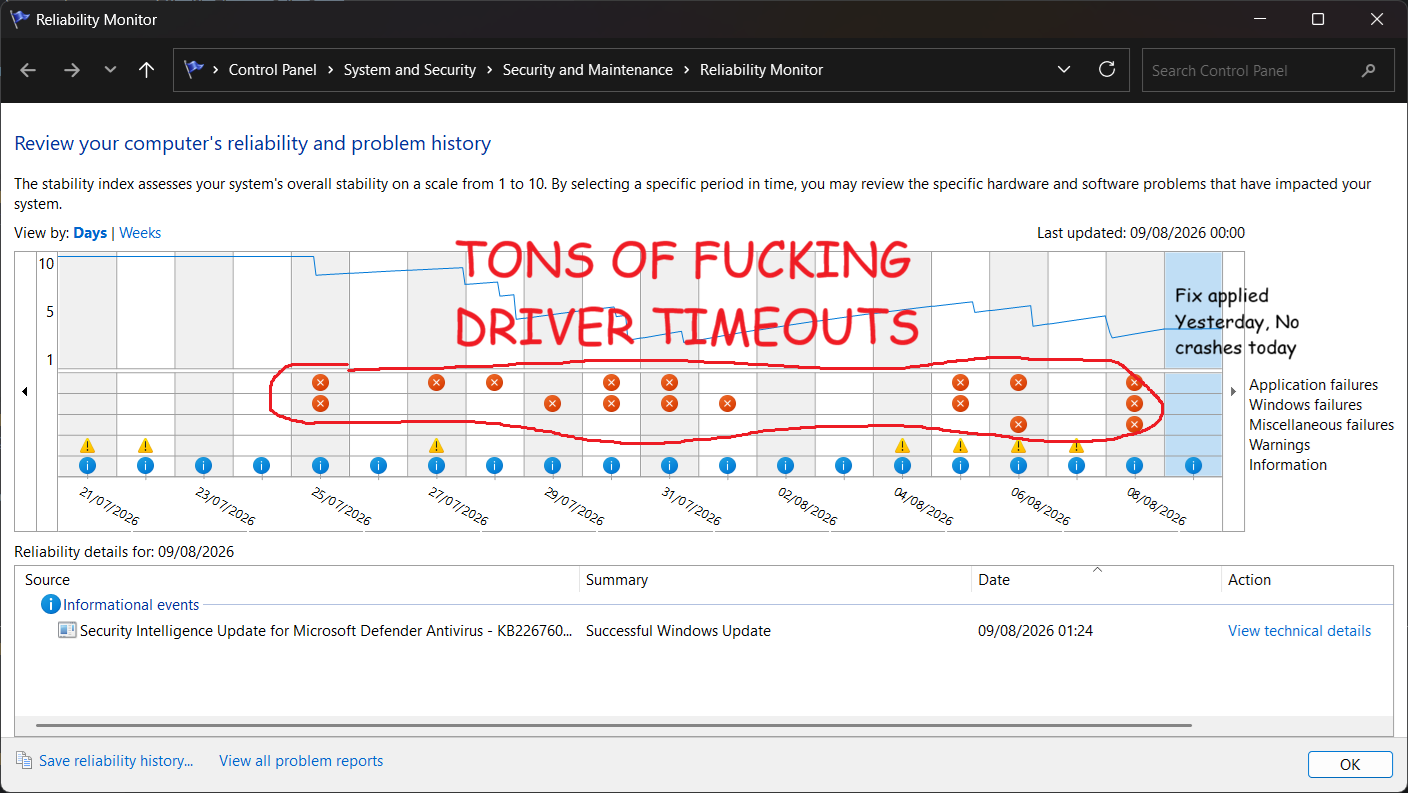The width and height of the screenshot is (1408, 793).
Task: Select the Windows failure icon for 29/07/2026
Action: tap(552, 403)
